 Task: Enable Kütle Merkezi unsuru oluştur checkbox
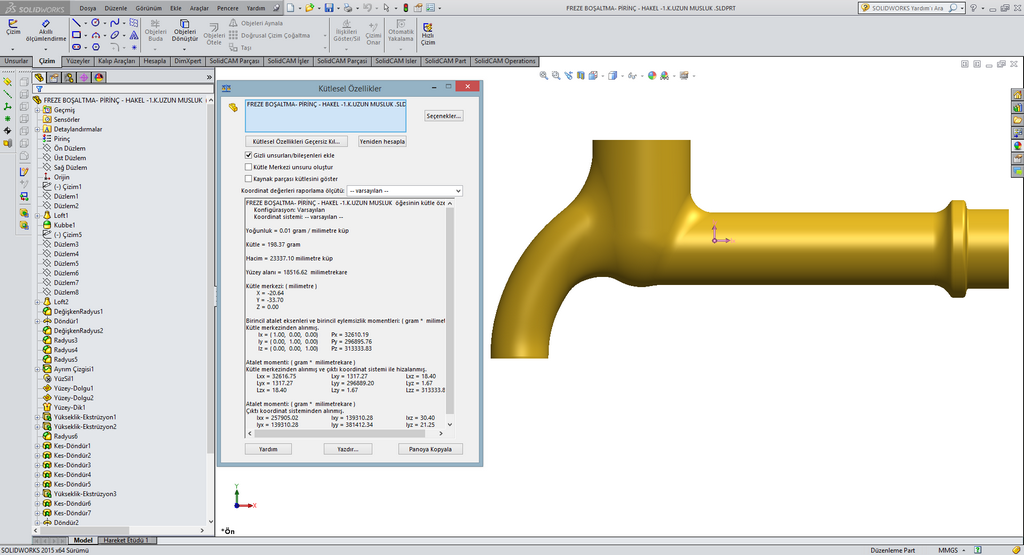click(x=249, y=167)
